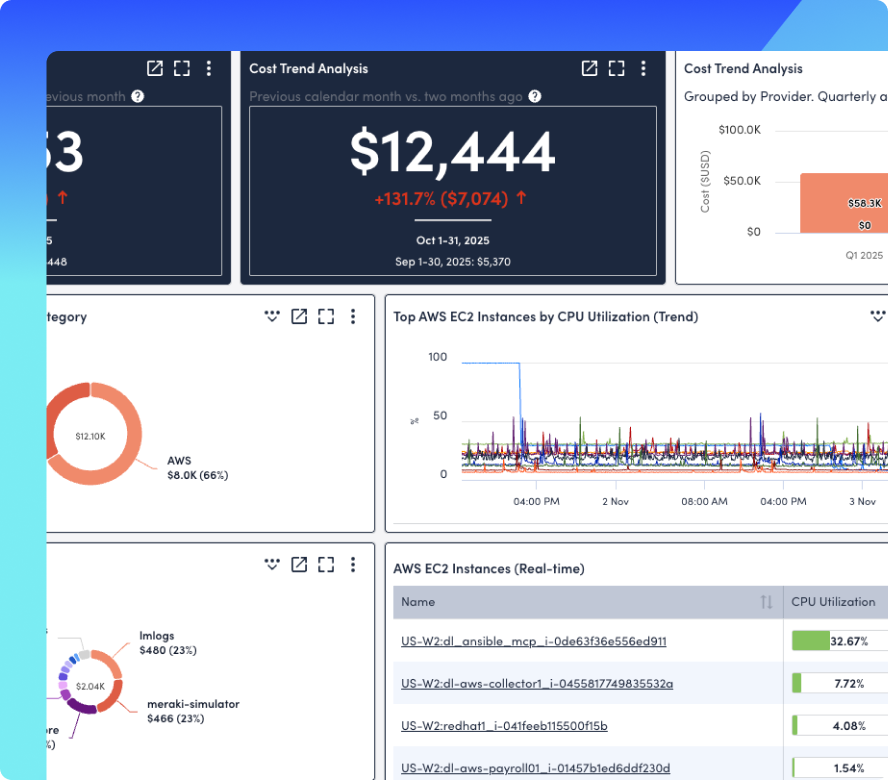Sort table by Name column sort icon
The image size is (888, 780).
[x=766, y=602]
